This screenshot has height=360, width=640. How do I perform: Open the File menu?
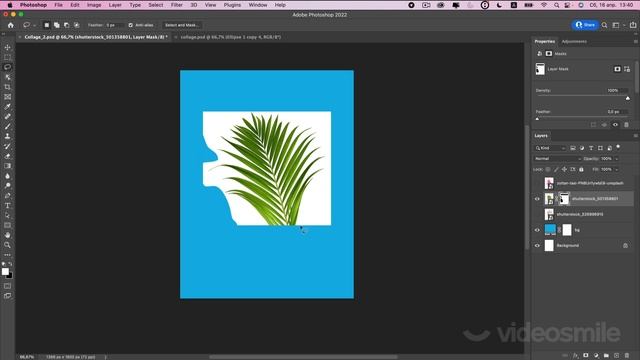pyautogui.click(x=58, y=5)
